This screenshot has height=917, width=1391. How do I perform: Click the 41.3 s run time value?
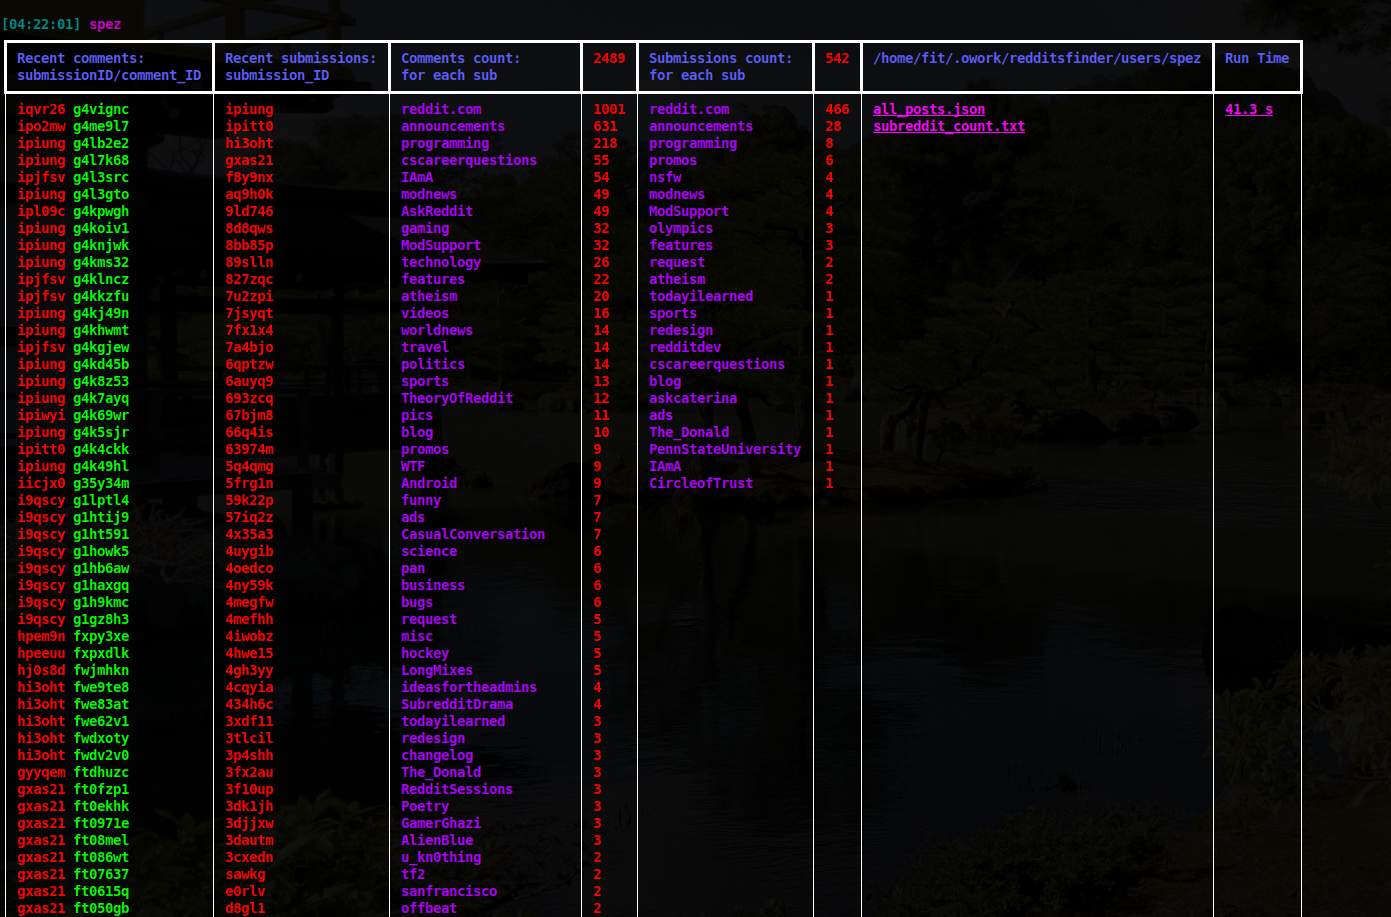[1249, 109]
